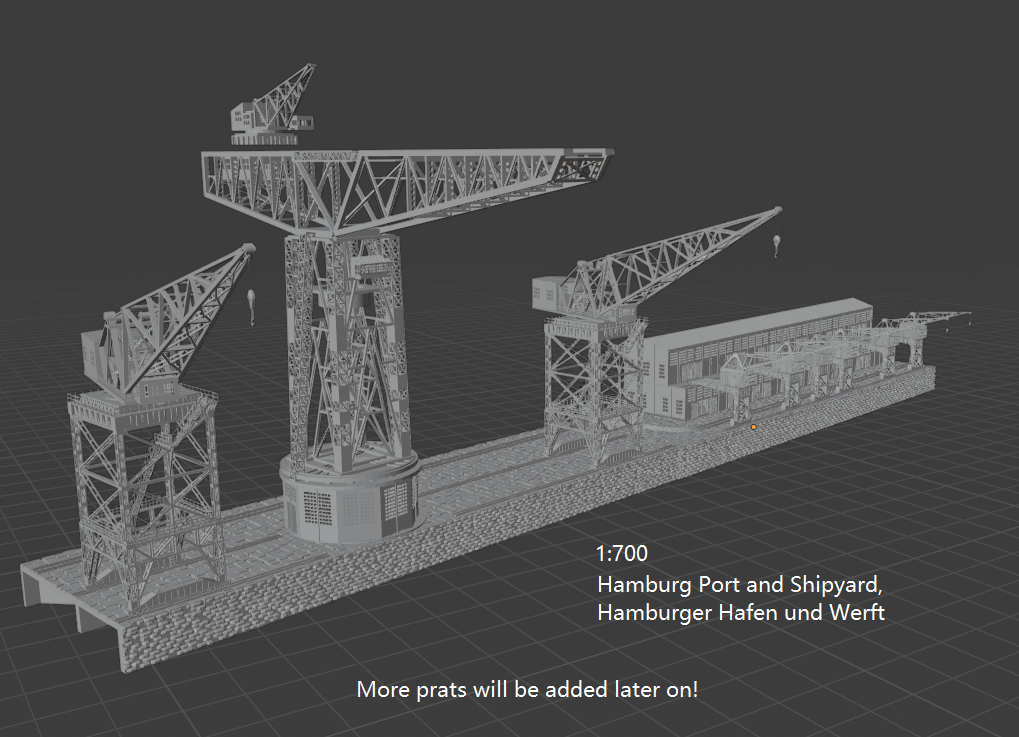Click the hanging hook below the middle crane
Image resolution: width=1019 pixels, height=737 pixels.
(776, 245)
